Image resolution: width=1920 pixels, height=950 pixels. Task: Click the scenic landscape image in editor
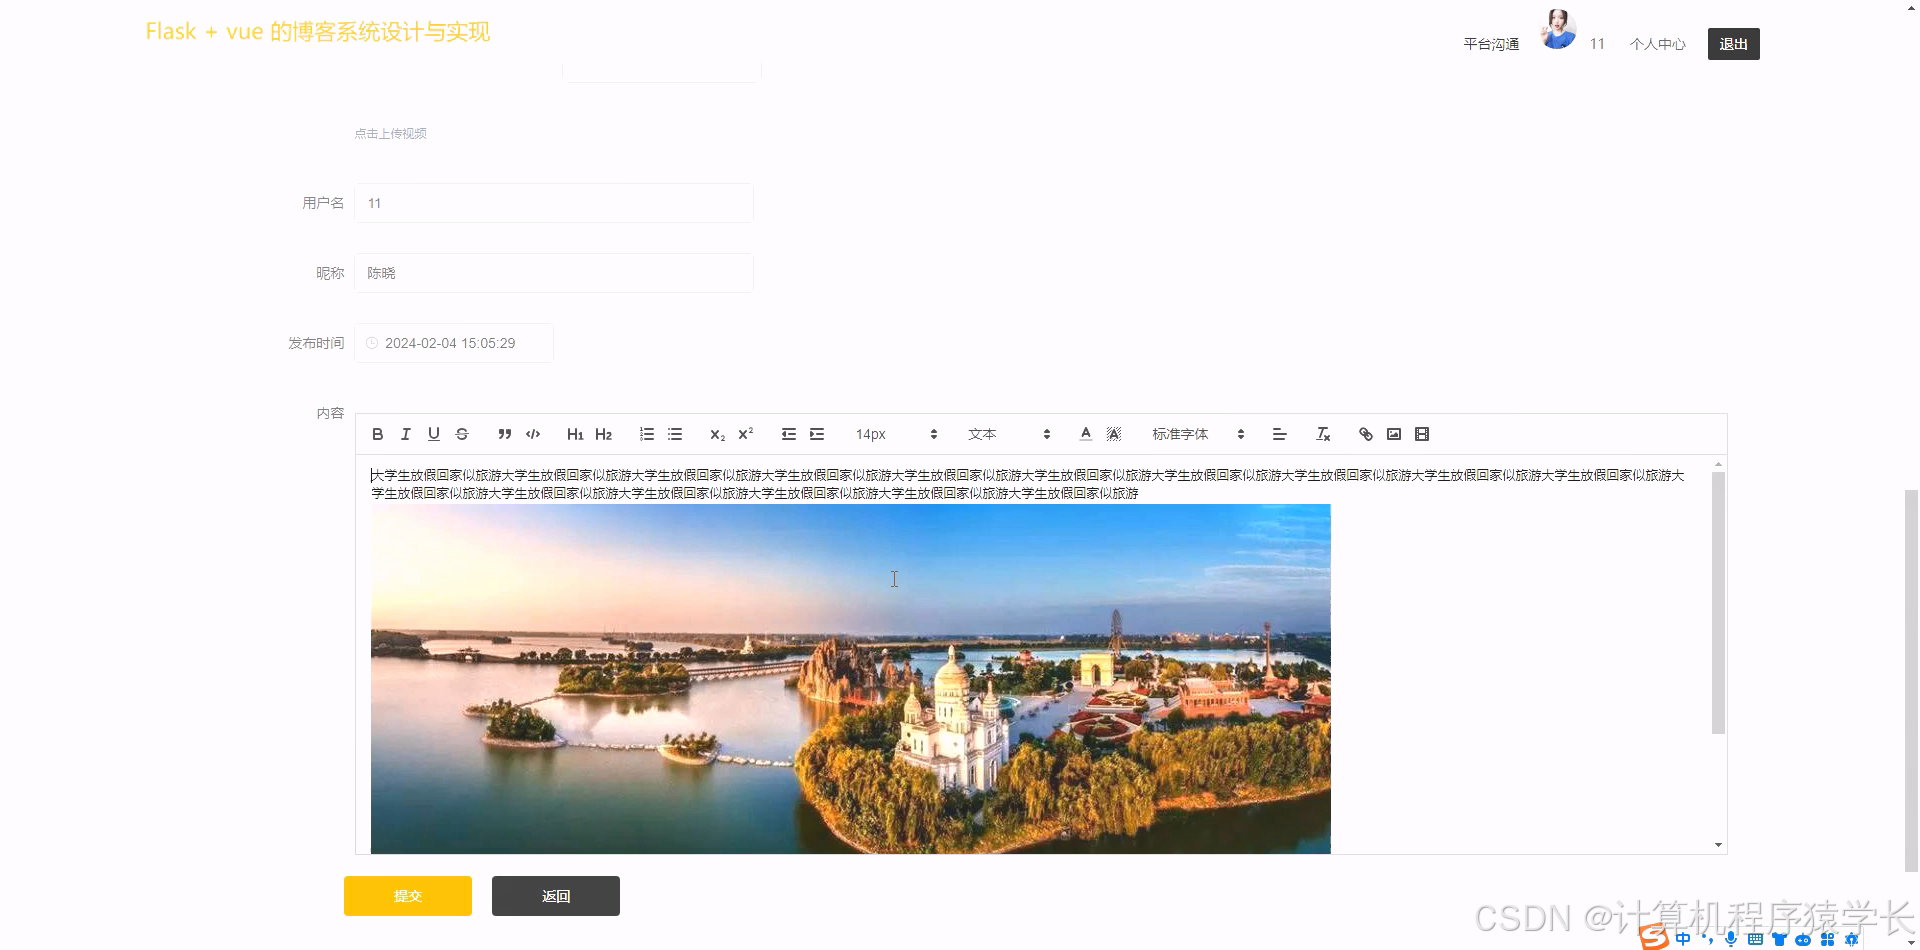pos(850,679)
